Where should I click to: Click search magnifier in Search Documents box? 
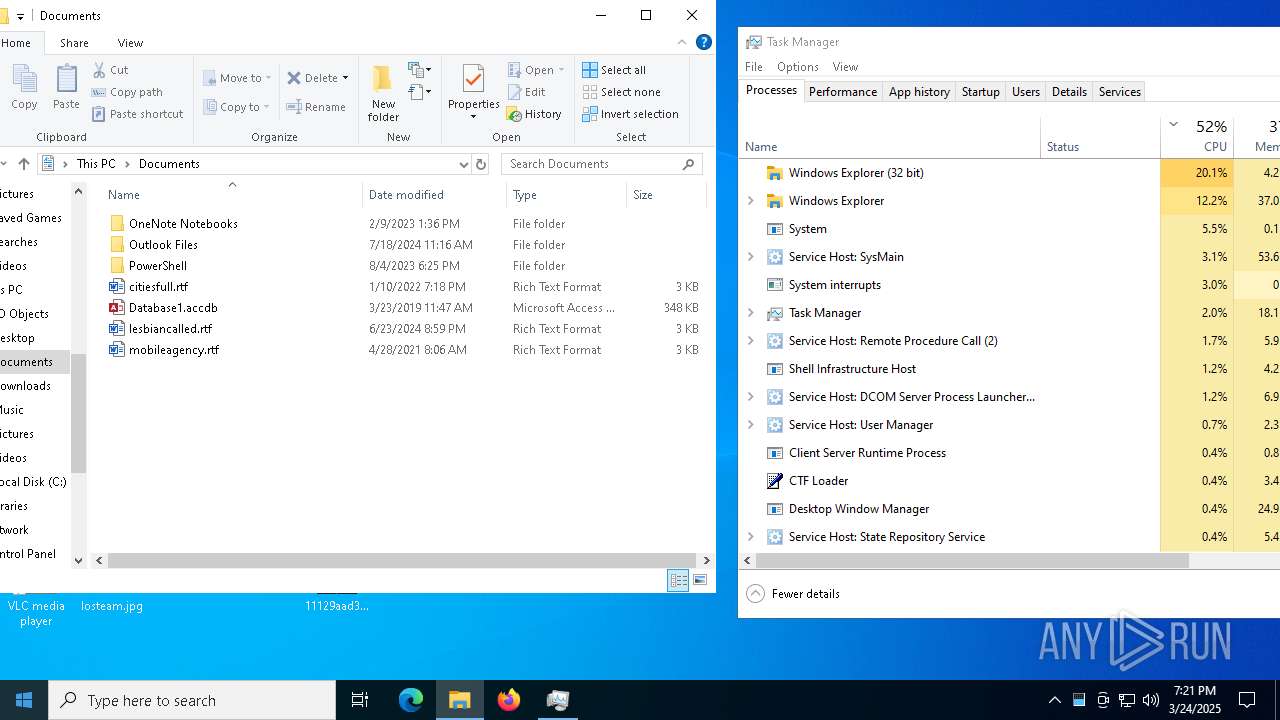(x=689, y=164)
